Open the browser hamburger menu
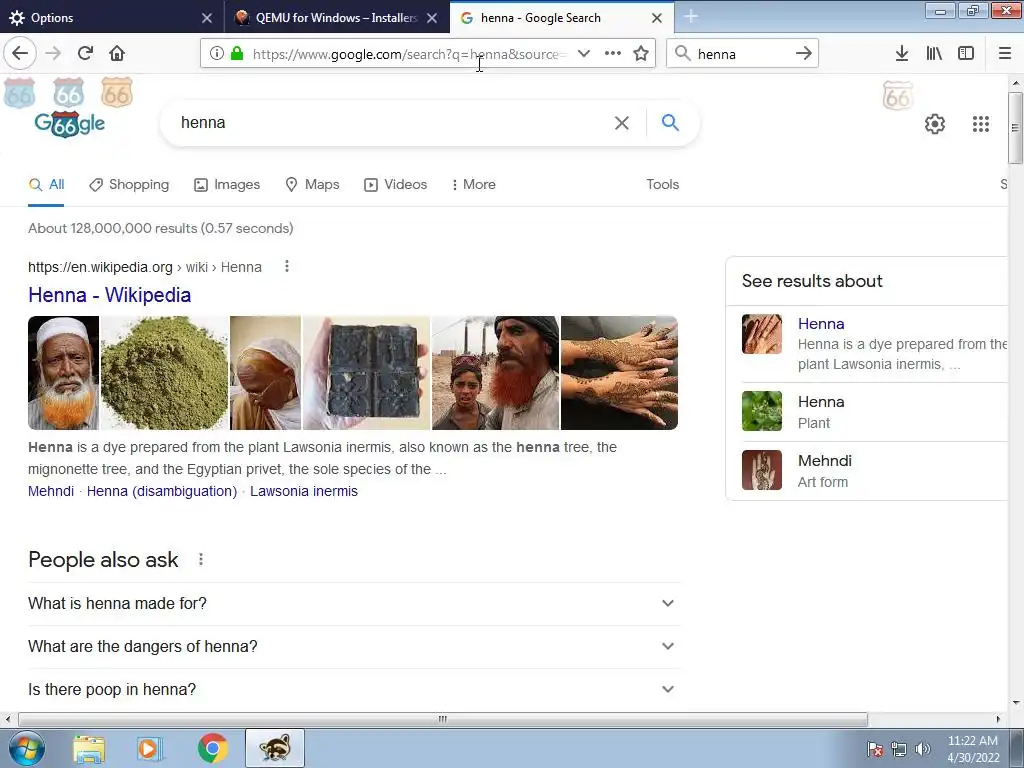This screenshot has height=768, width=1024. (1005, 54)
